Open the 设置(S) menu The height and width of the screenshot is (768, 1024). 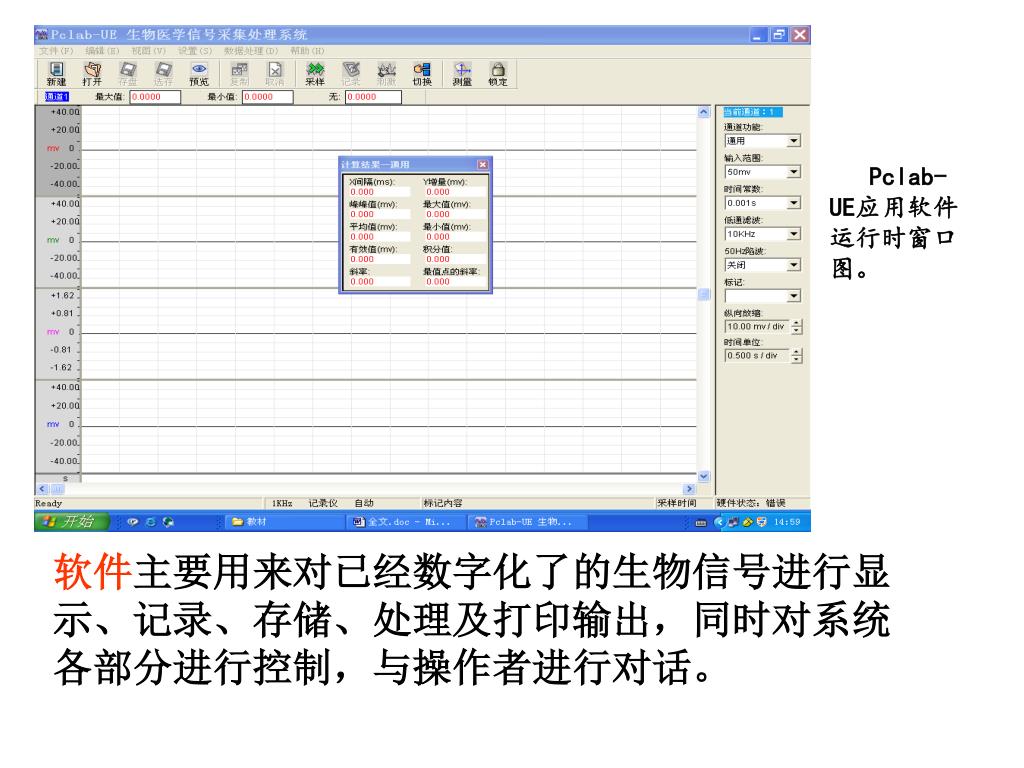coord(195,50)
